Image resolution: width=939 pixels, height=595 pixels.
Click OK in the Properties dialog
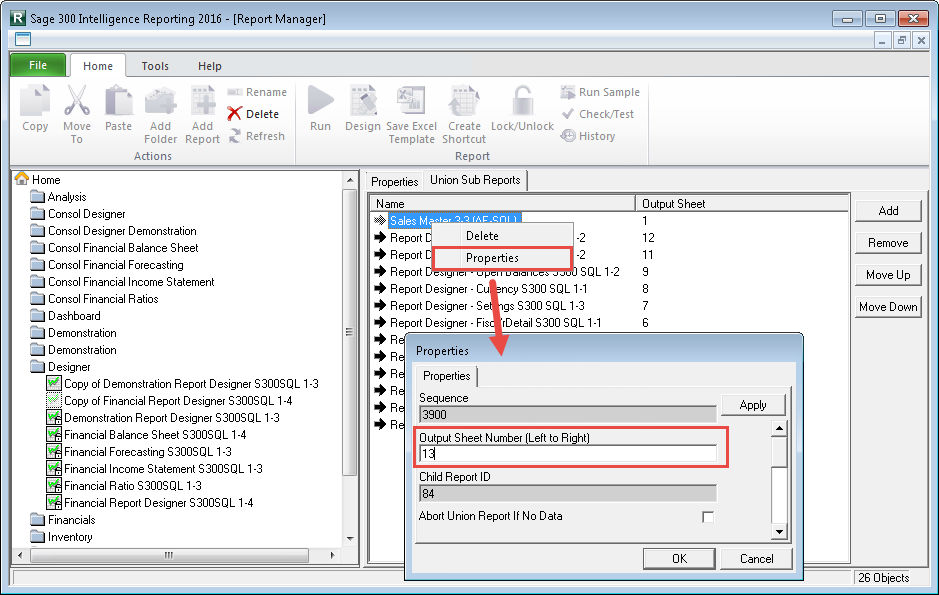[x=679, y=558]
